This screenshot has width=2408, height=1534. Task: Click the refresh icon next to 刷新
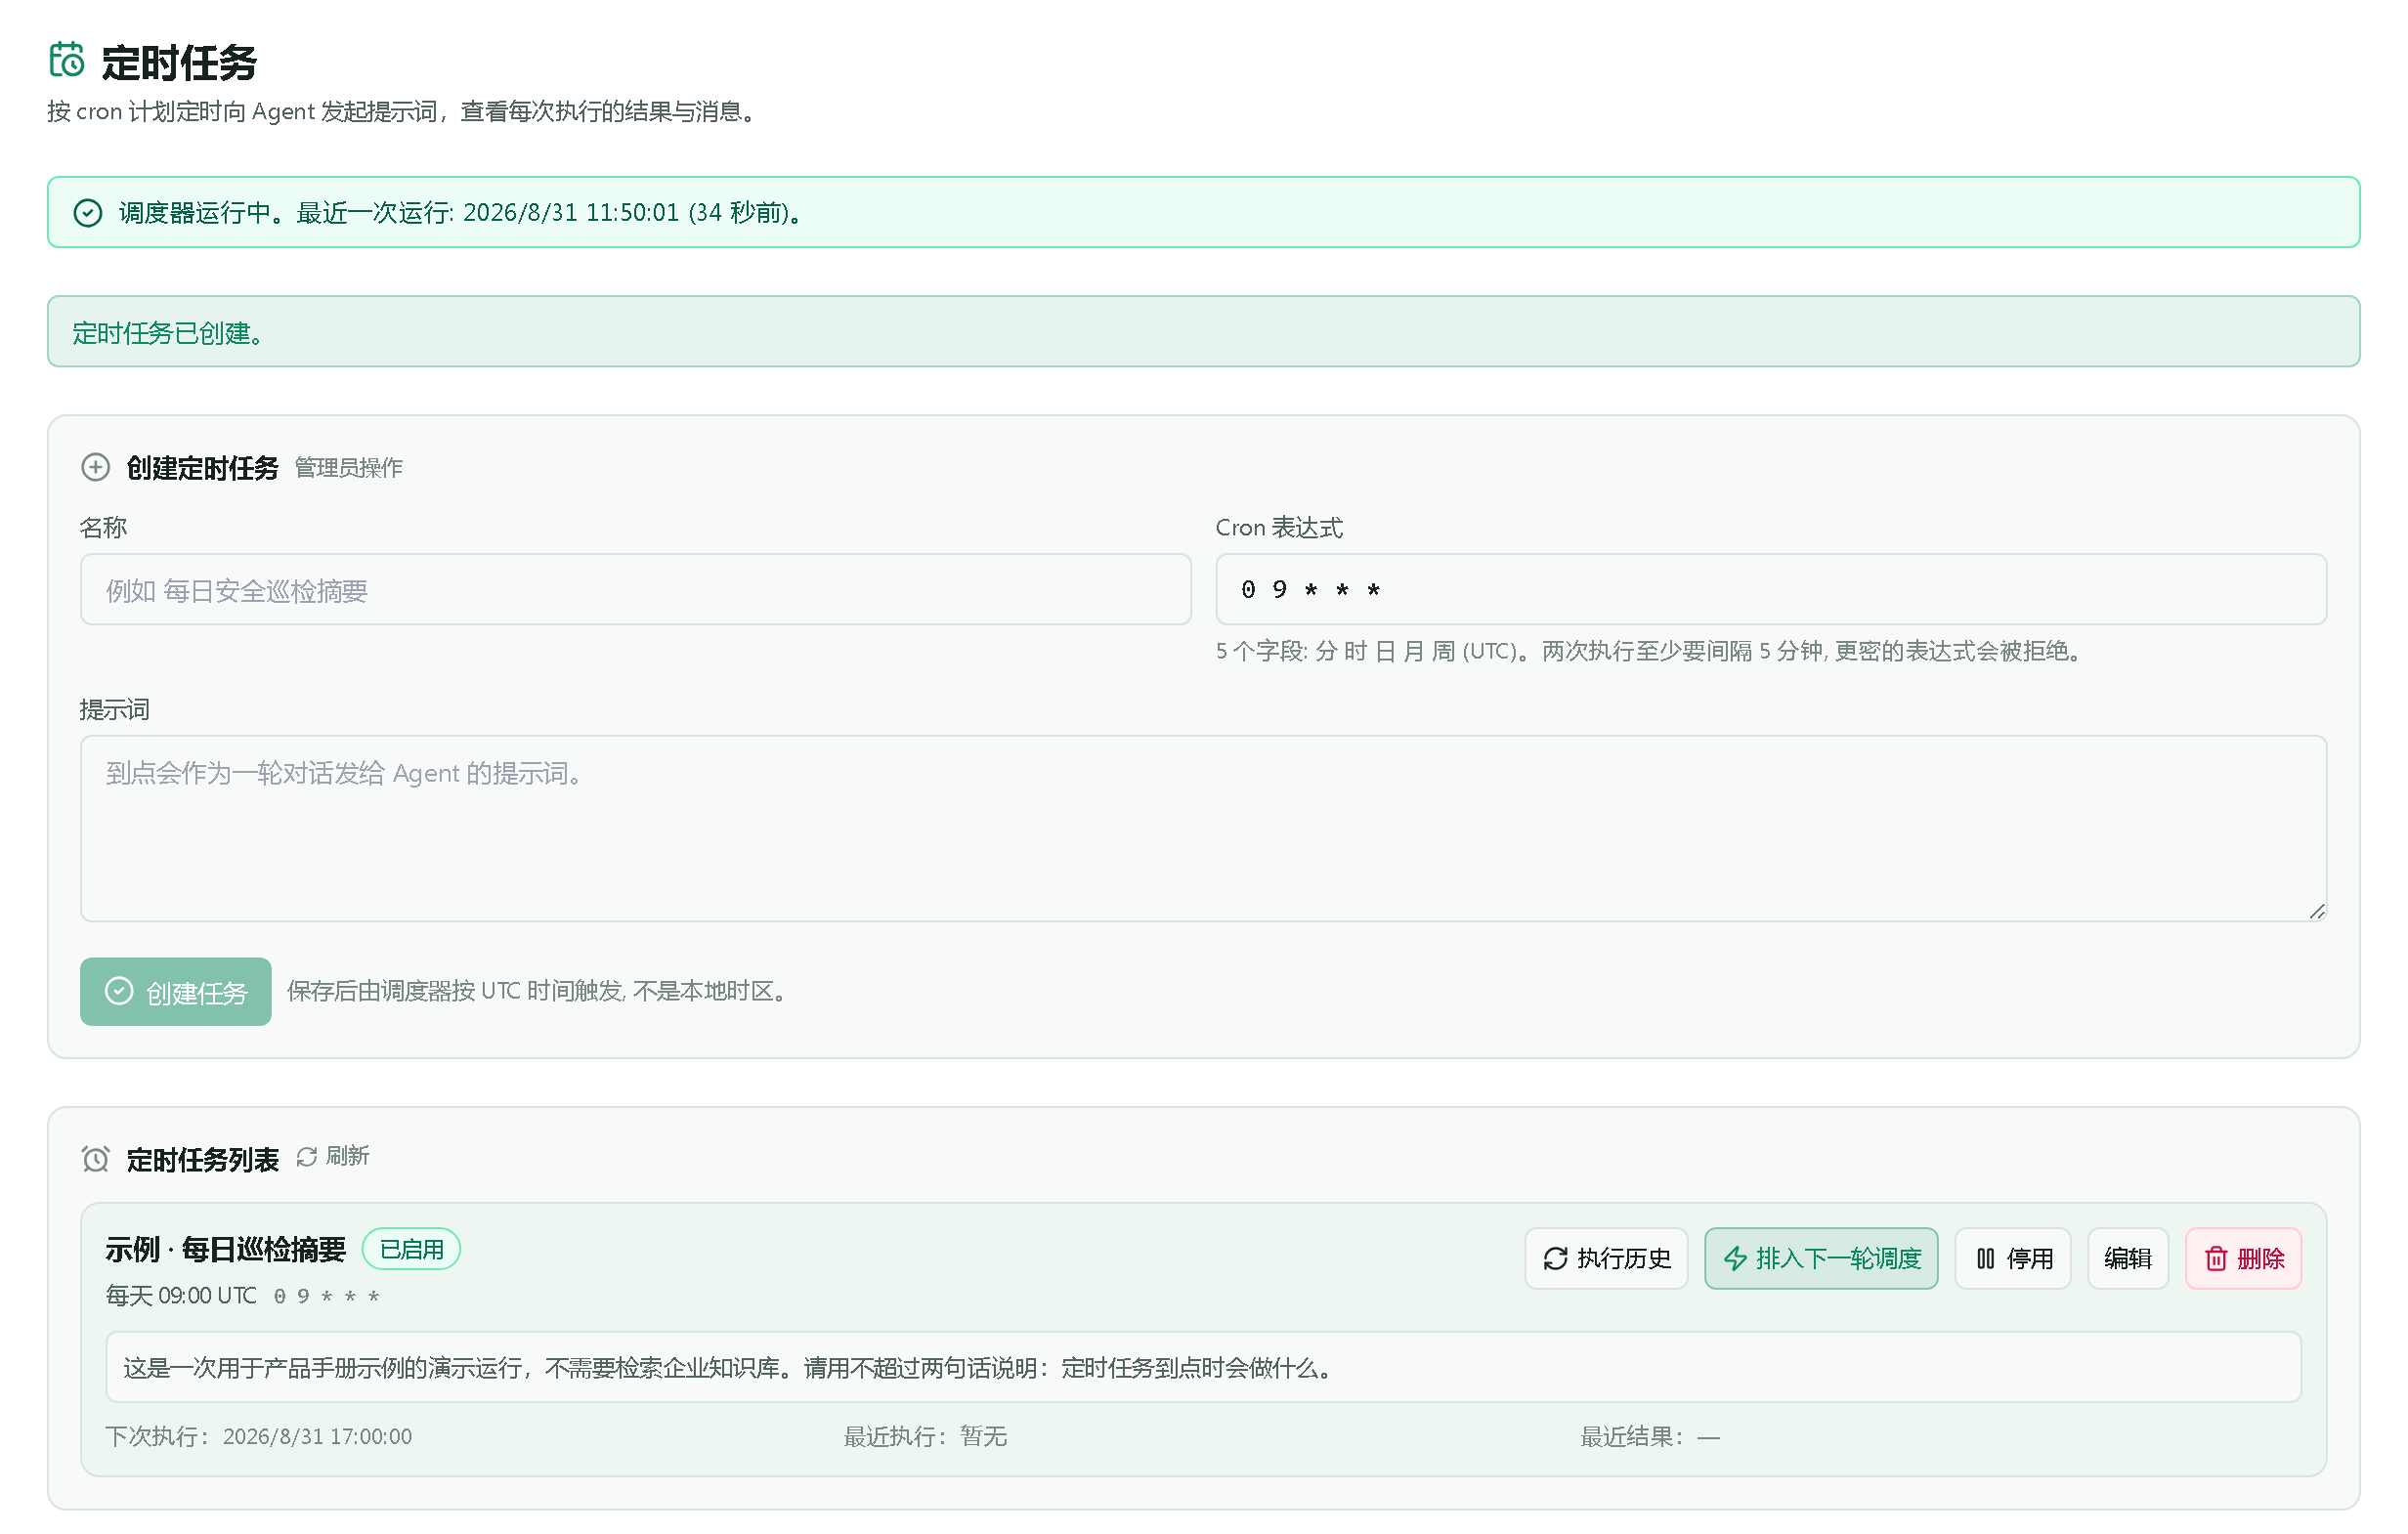[x=307, y=1156]
